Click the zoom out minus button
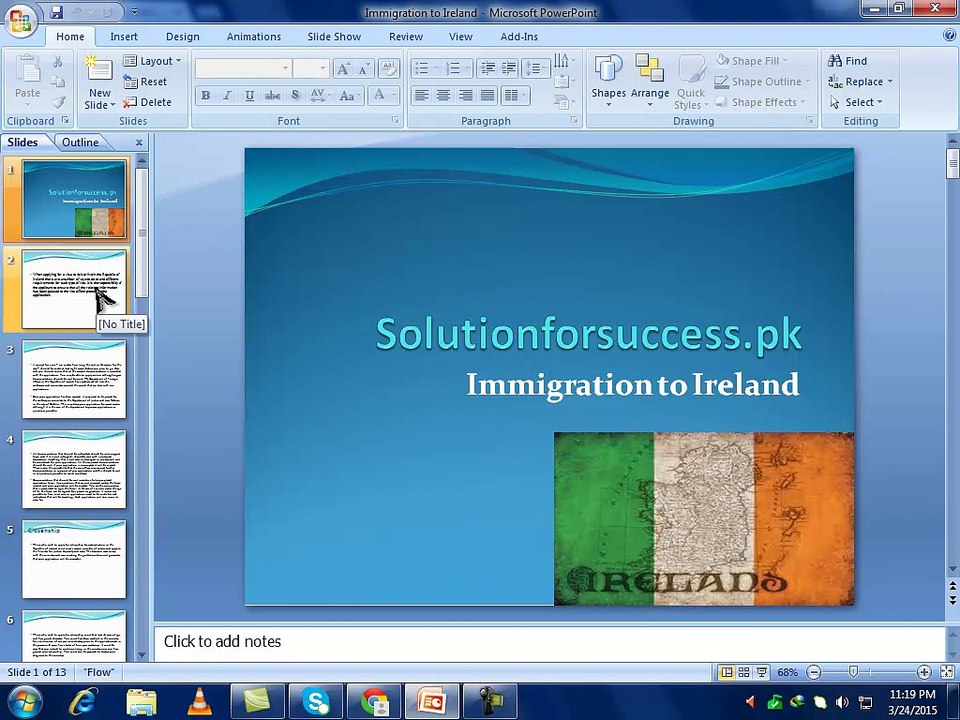 point(814,672)
